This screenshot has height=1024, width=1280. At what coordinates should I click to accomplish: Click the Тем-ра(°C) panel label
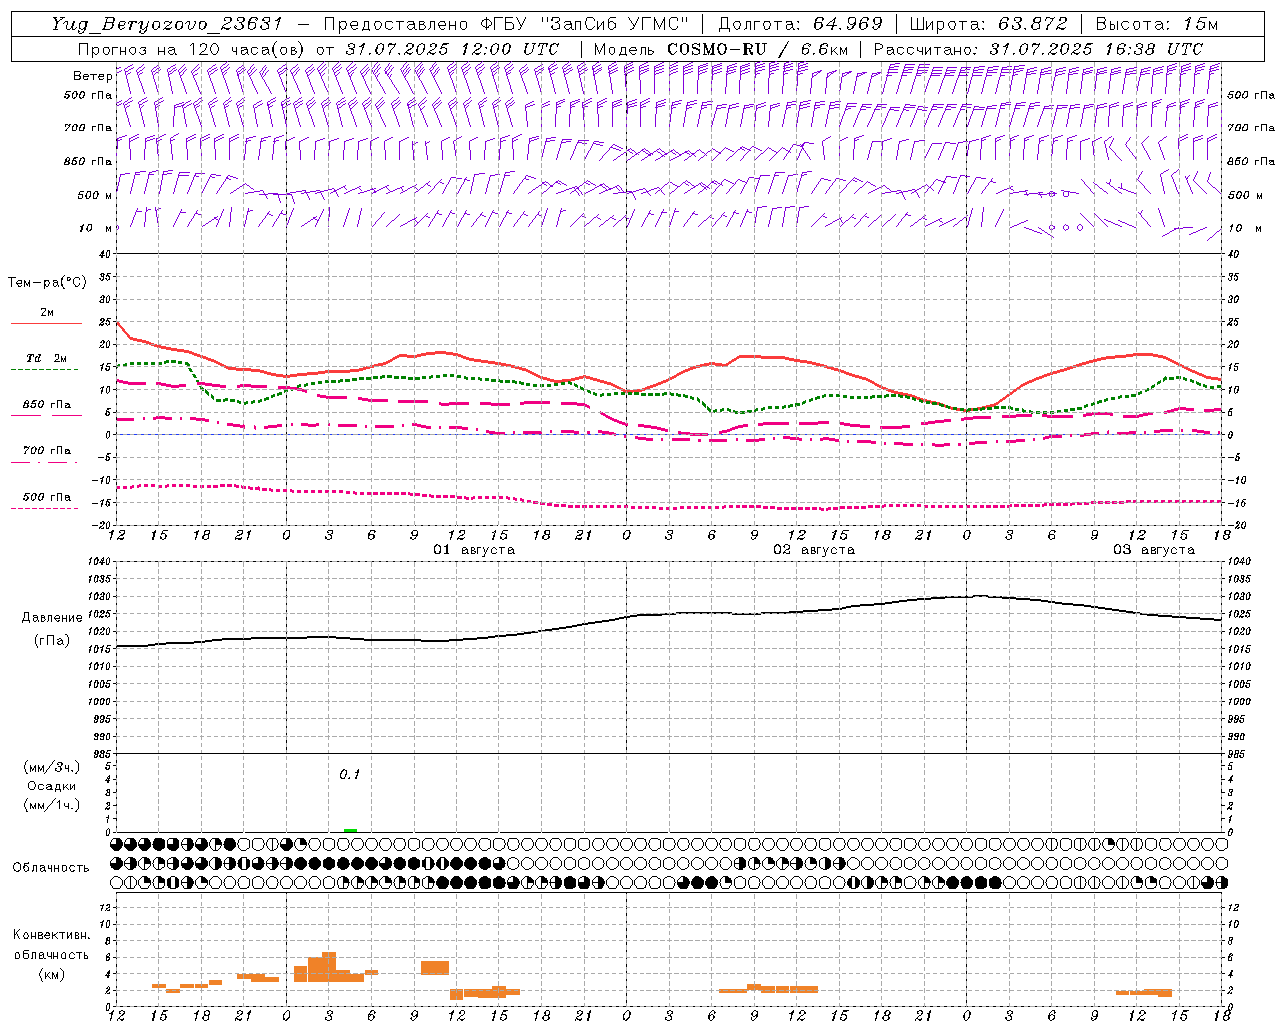click(47, 283)
